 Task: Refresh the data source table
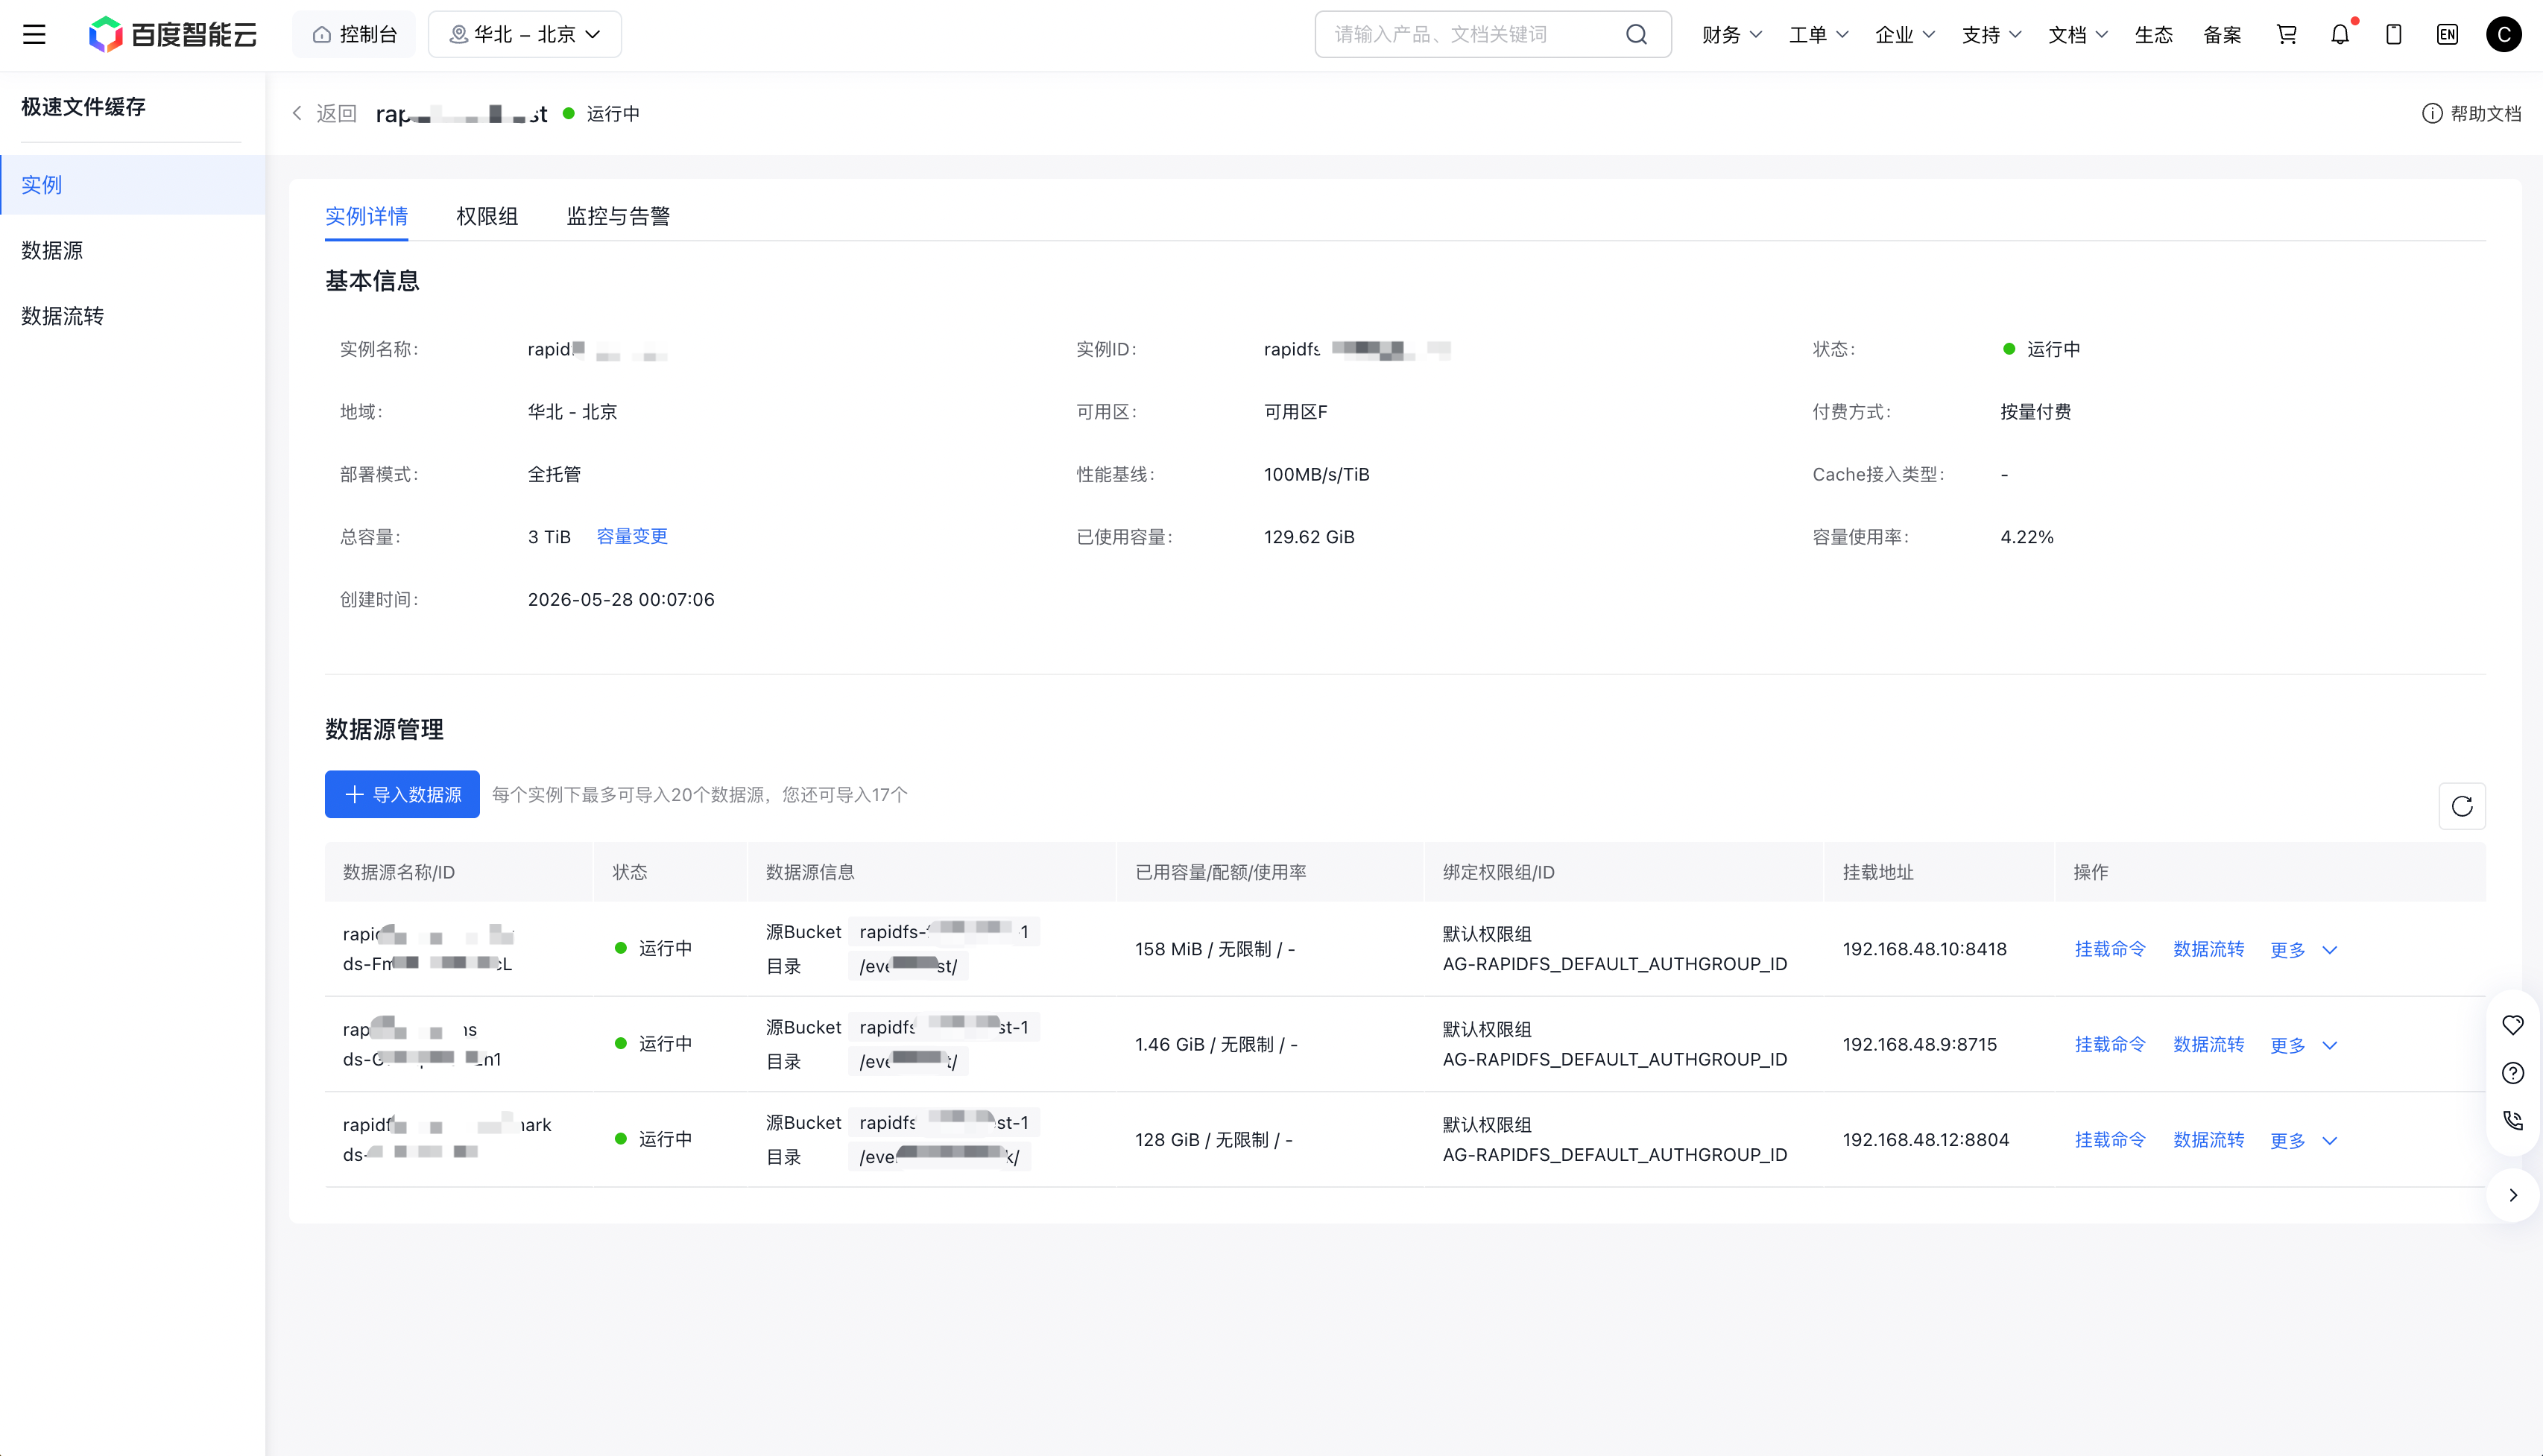tap(2462, 806)
